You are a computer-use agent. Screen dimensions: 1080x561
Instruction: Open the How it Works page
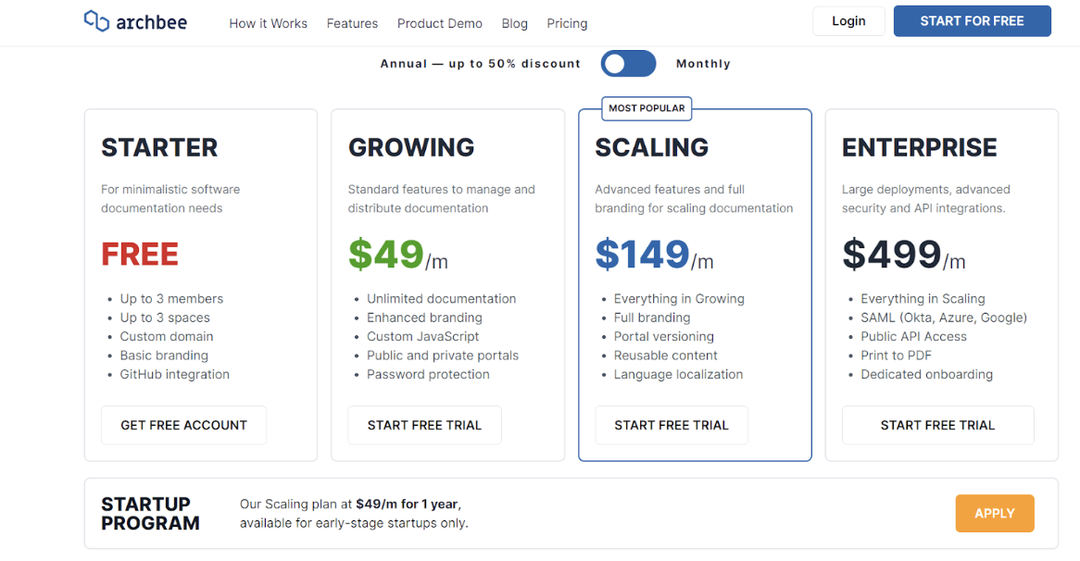268,23
